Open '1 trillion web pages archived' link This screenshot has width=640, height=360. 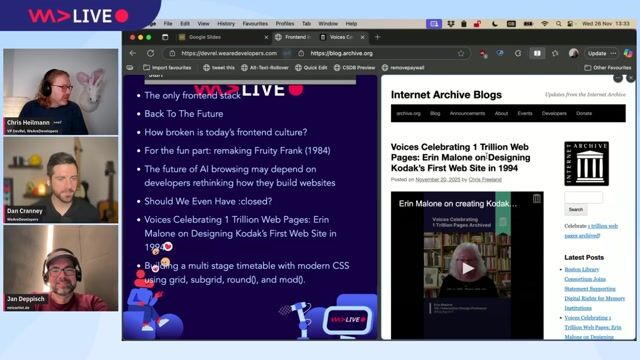pos(591,231)
